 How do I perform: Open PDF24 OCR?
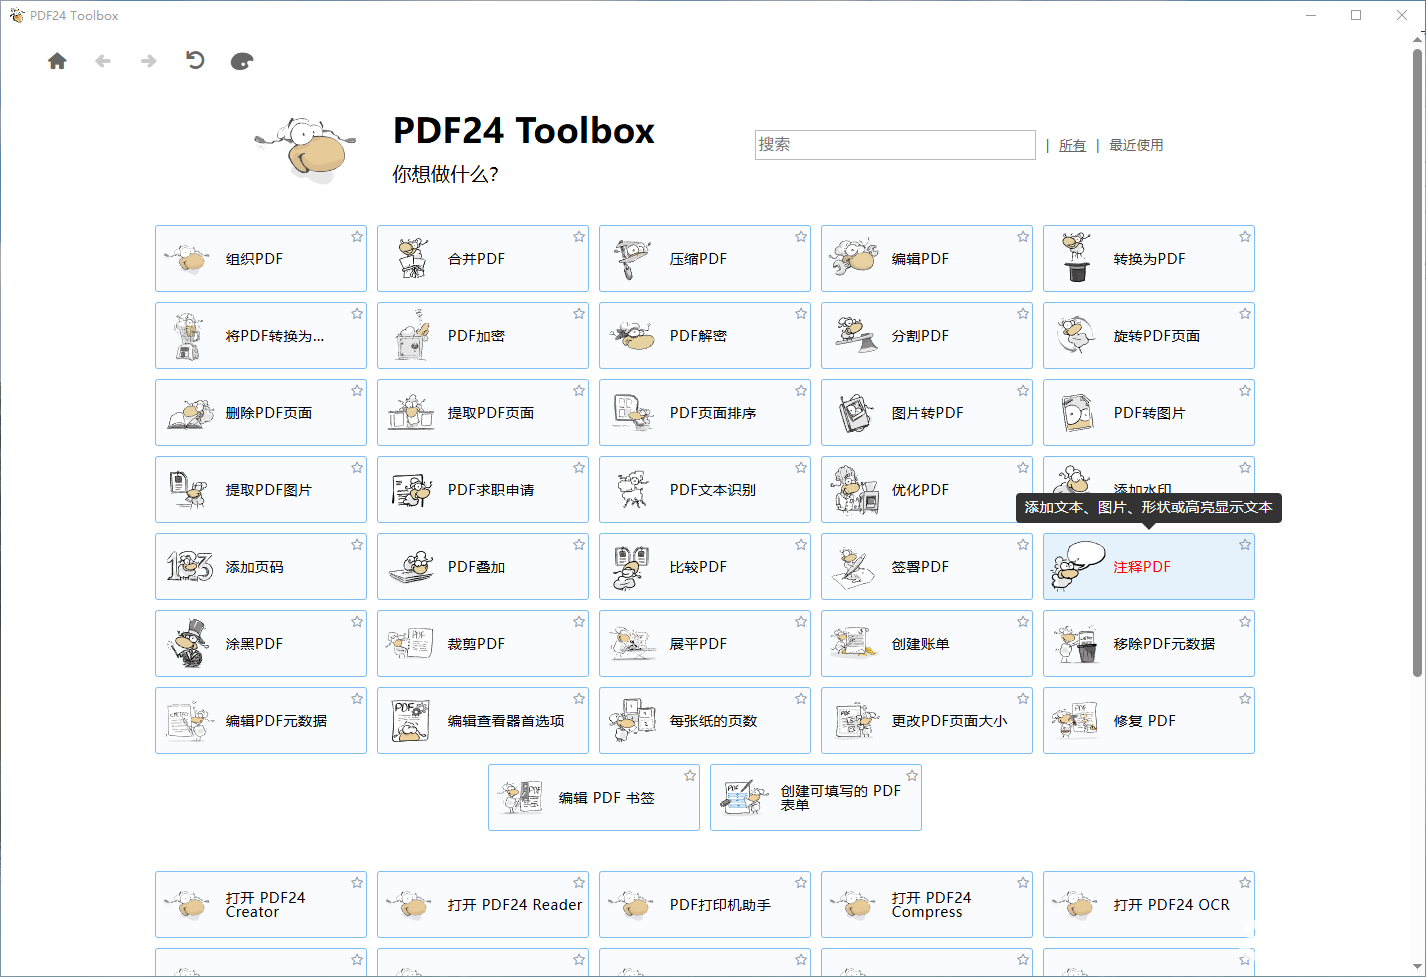1149,904
